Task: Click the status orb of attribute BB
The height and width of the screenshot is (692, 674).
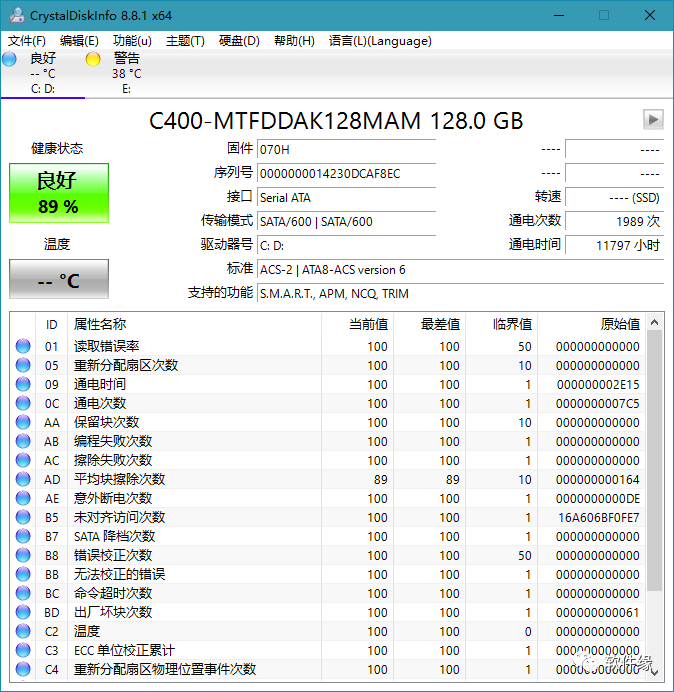Action: point(23,574)
